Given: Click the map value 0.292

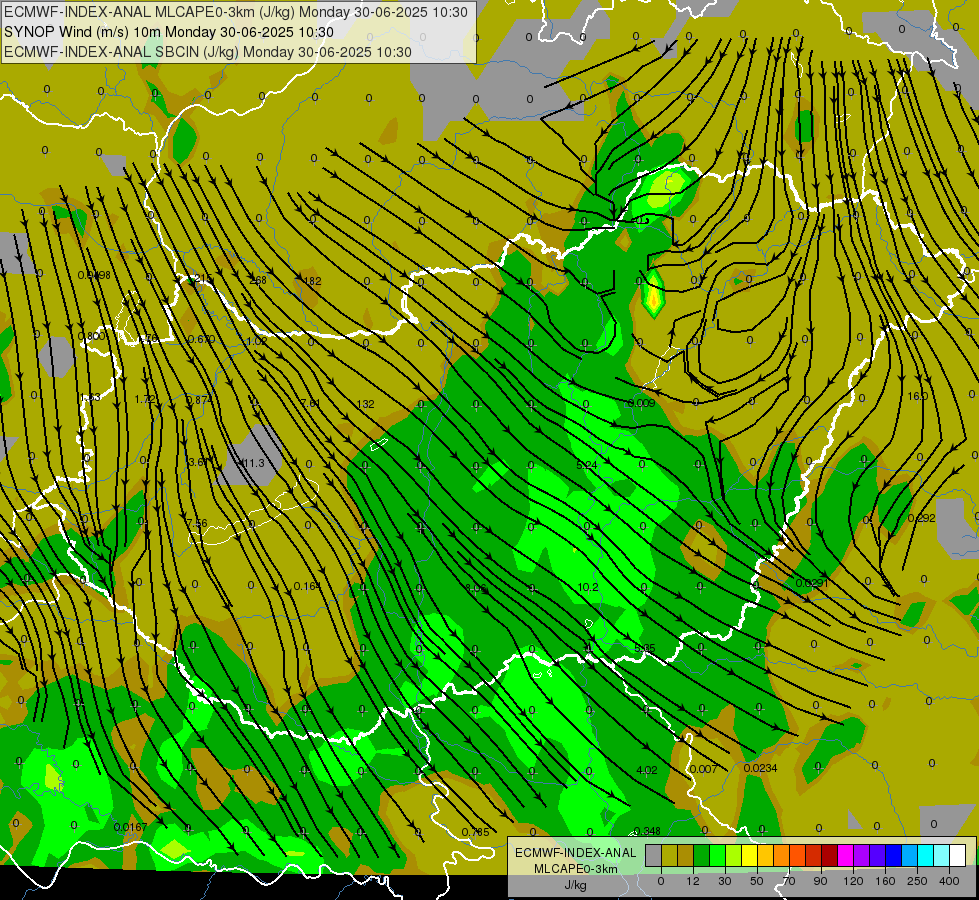Looking at the screenshot, I should click(921, 518).
